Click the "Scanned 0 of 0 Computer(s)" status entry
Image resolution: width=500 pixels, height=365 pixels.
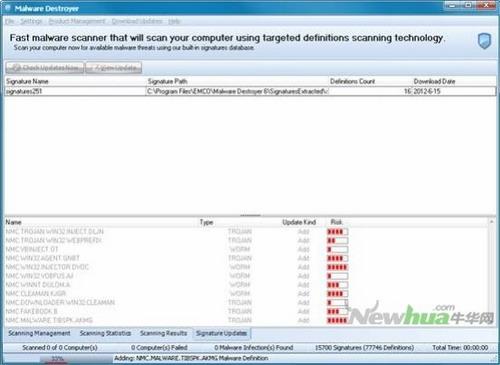pyautogui.click(x=60, y=347)
